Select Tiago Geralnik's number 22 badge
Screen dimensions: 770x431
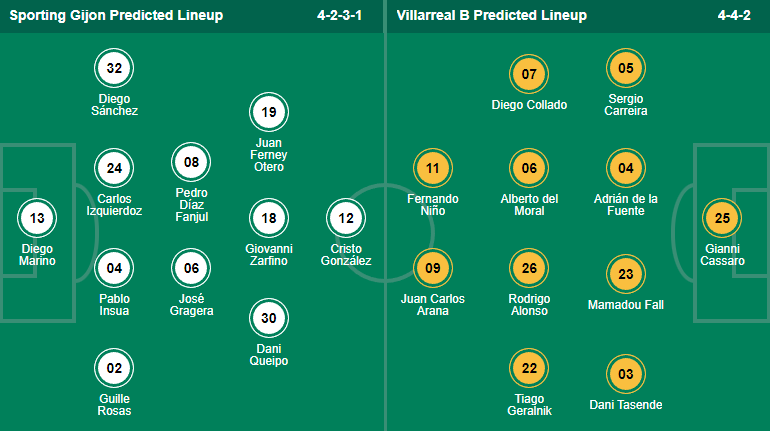[529, 368]
